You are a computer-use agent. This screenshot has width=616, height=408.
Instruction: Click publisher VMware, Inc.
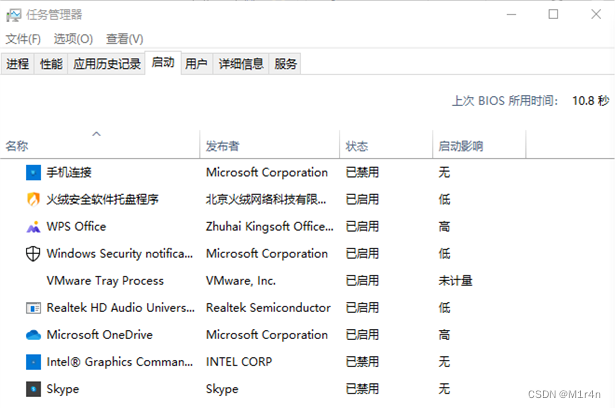[x=241, y=281]
